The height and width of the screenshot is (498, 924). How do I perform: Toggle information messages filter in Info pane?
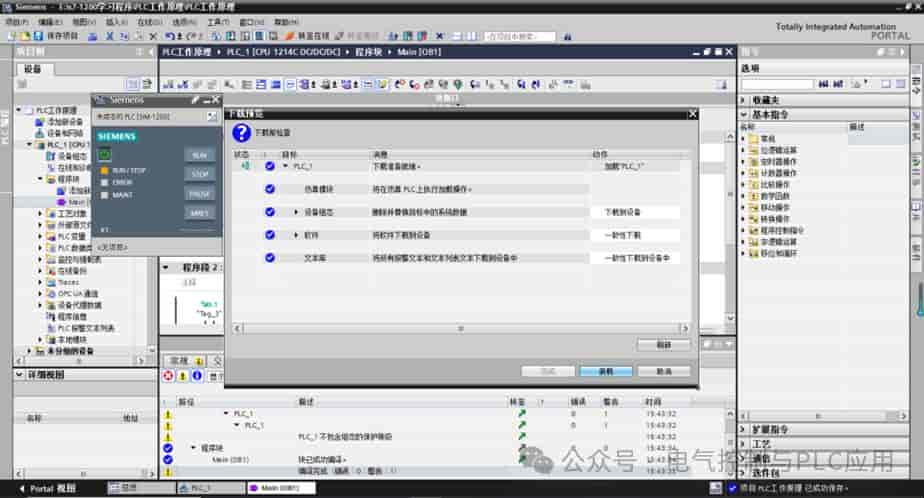(x=197, y=375)
